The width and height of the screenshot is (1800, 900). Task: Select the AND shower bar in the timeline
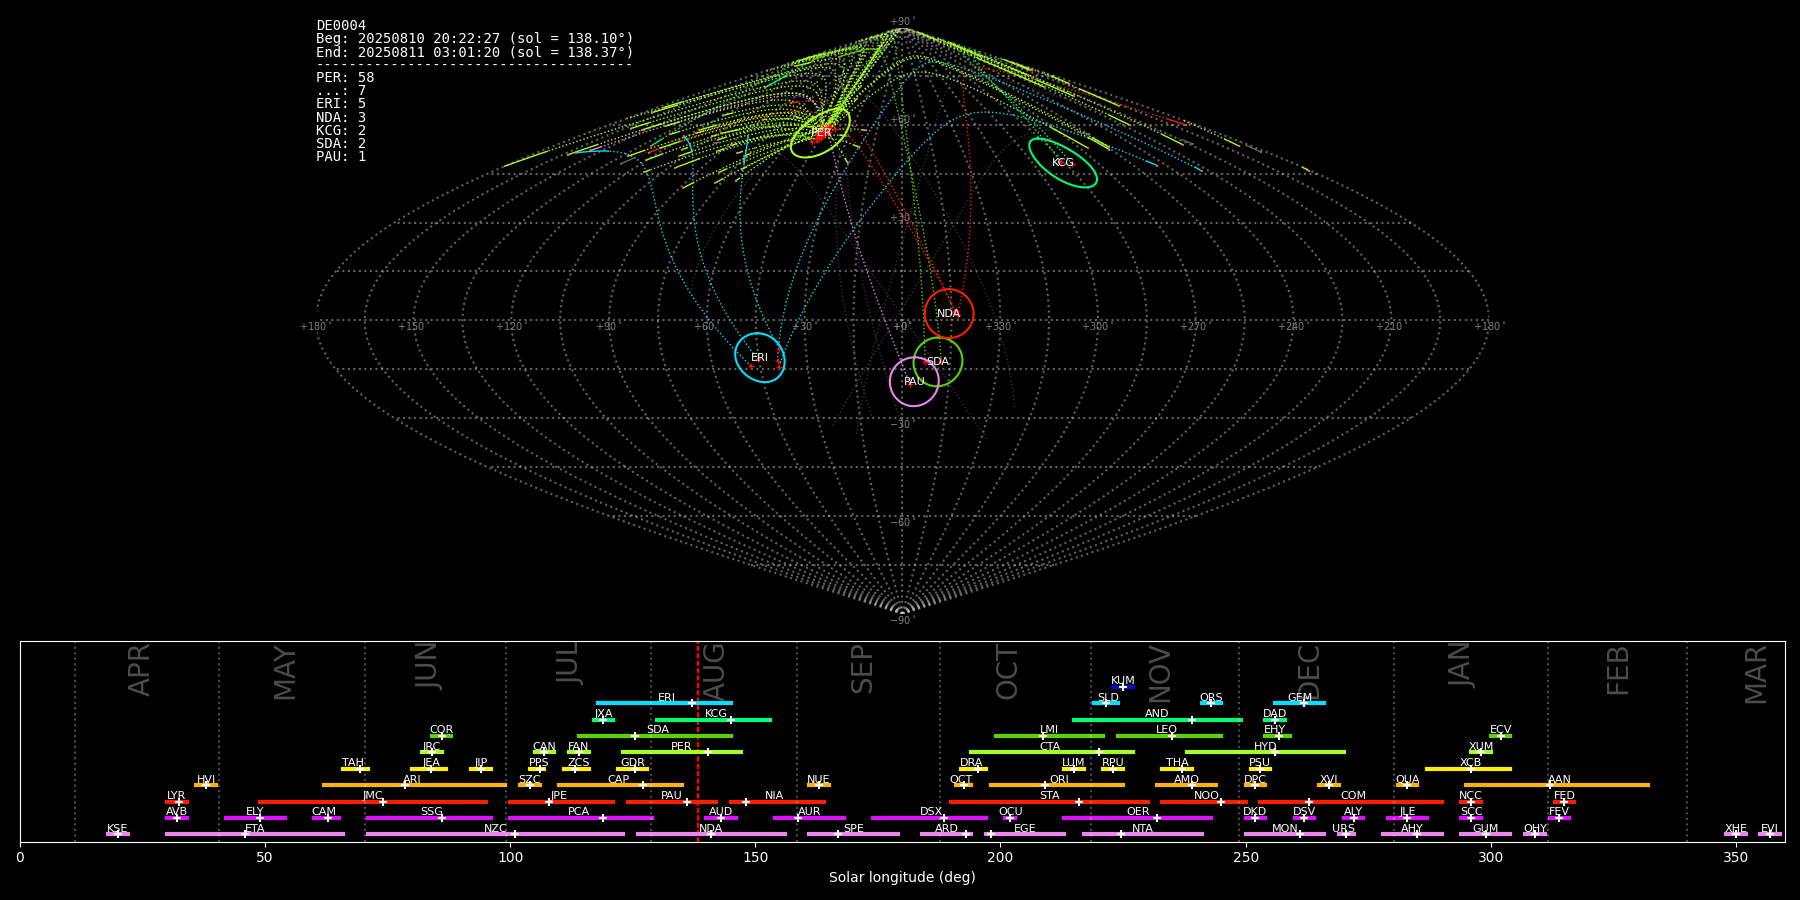tap(1157, 720)
